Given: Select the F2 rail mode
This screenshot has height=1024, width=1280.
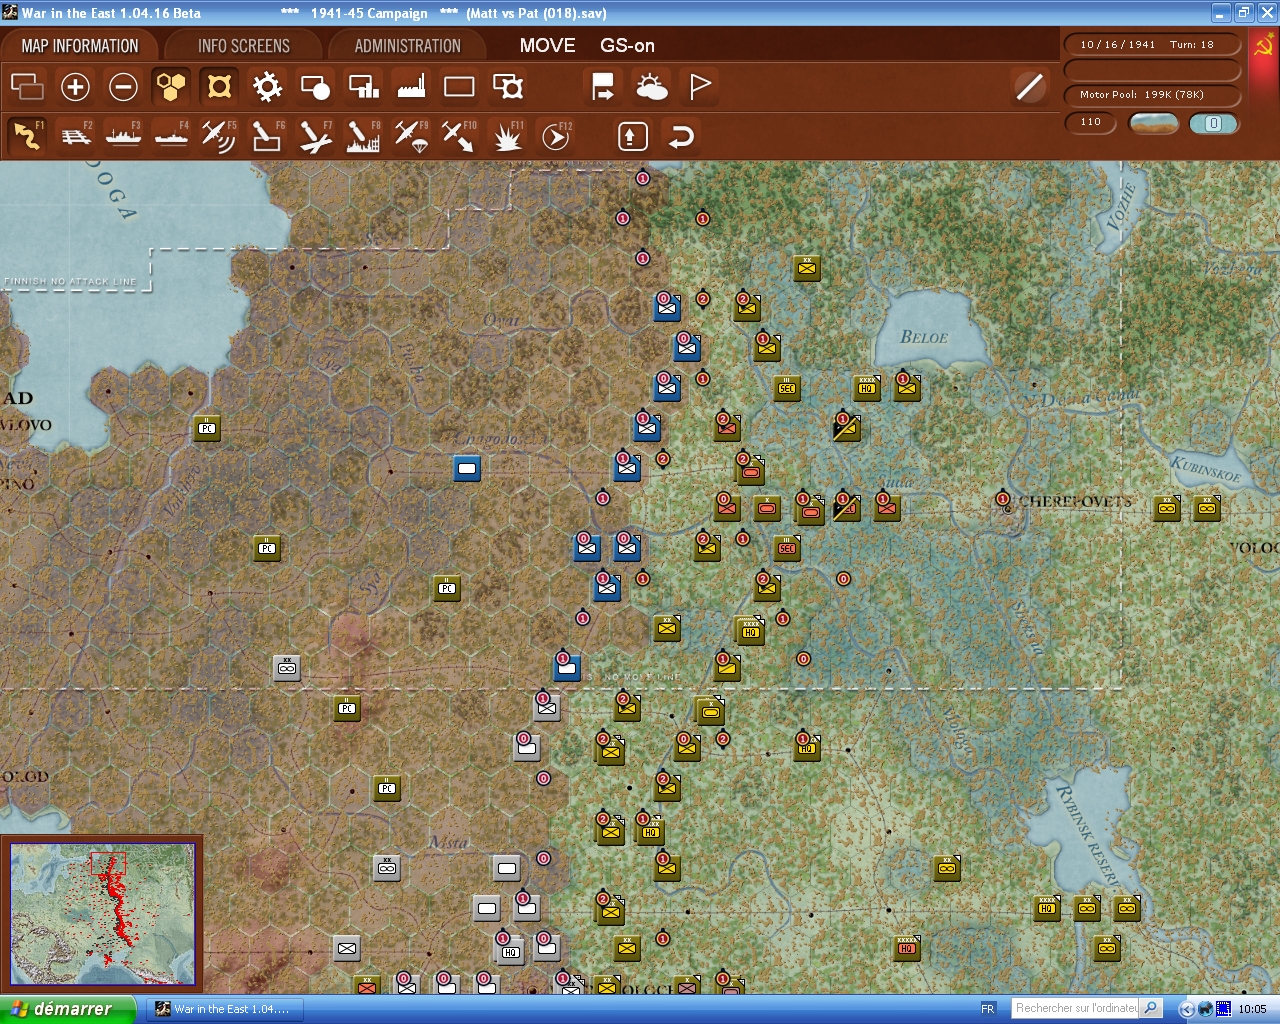Looking at the screenshot, I should tap(76, 136).
